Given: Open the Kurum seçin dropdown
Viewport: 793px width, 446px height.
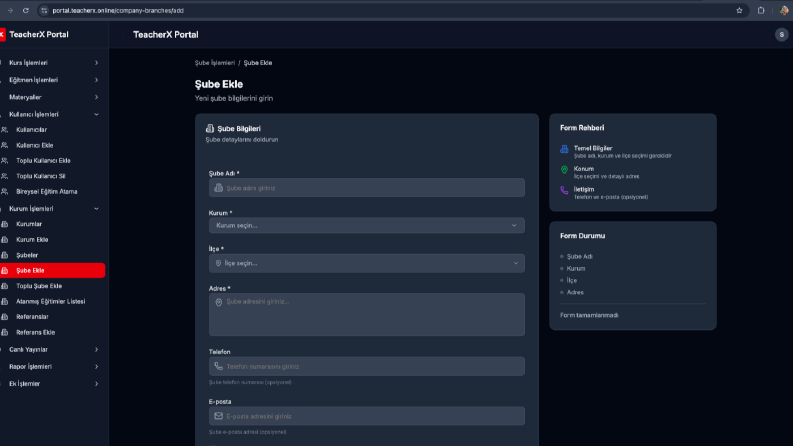Looking at the screenshot, I should [x=367, y=226].
